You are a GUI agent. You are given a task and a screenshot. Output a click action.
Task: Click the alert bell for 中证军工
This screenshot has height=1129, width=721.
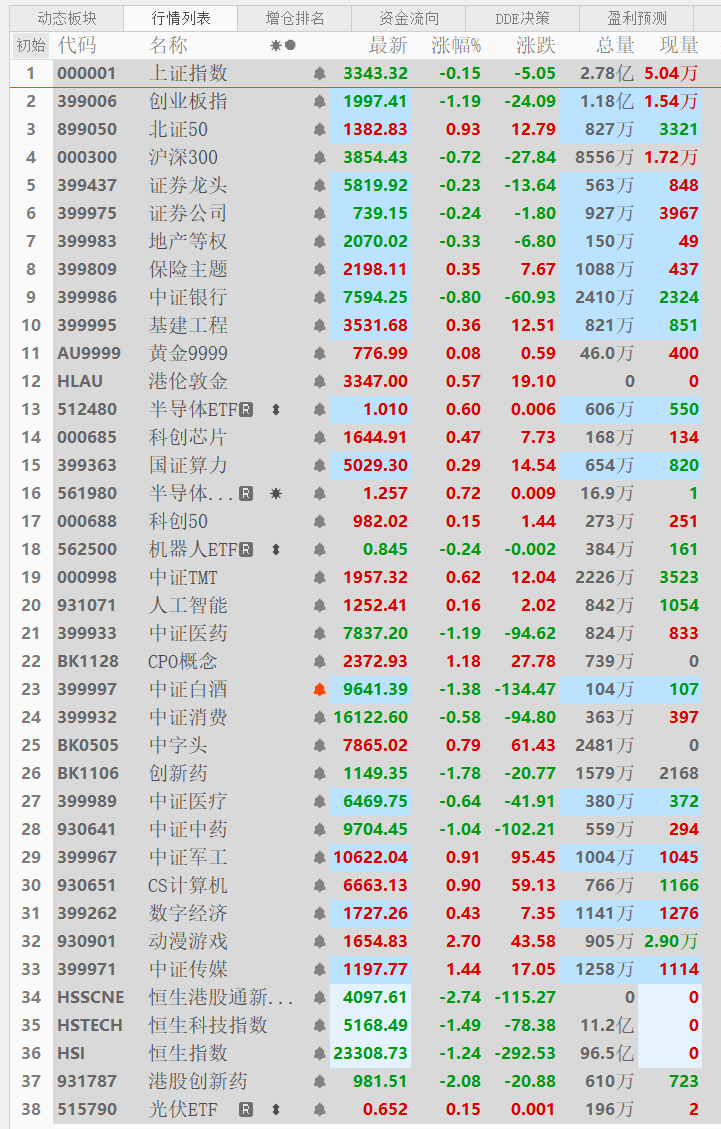pos(320,858)
